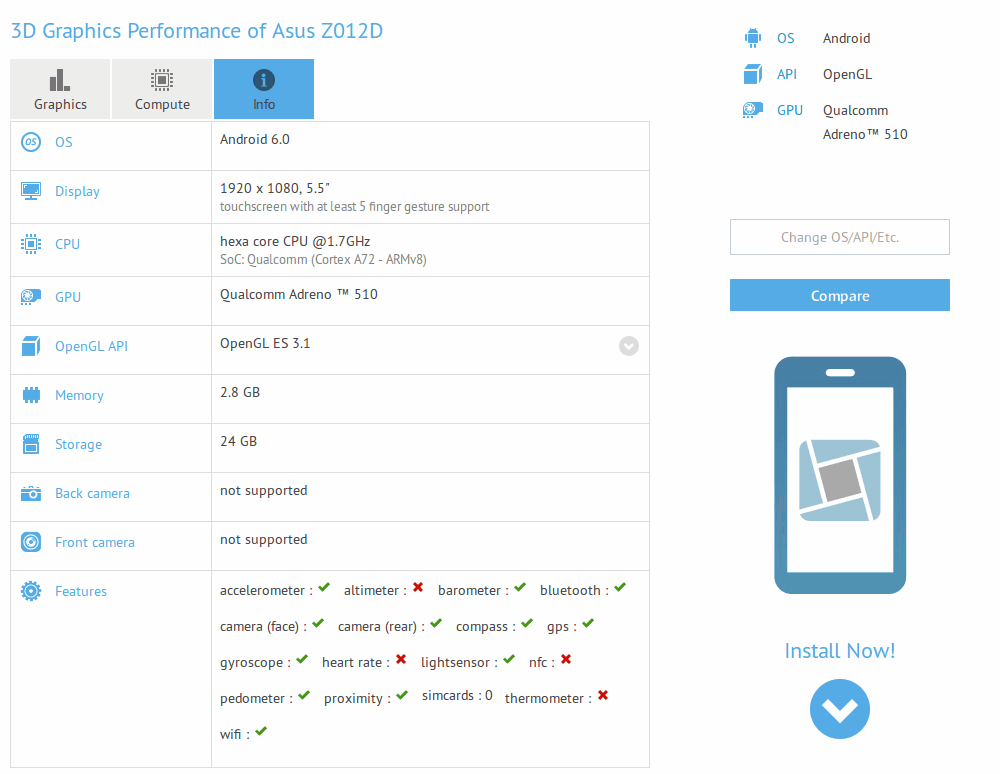1000x774 pixels.
Task: Click the OS label in the table
Action: point(64,142)
